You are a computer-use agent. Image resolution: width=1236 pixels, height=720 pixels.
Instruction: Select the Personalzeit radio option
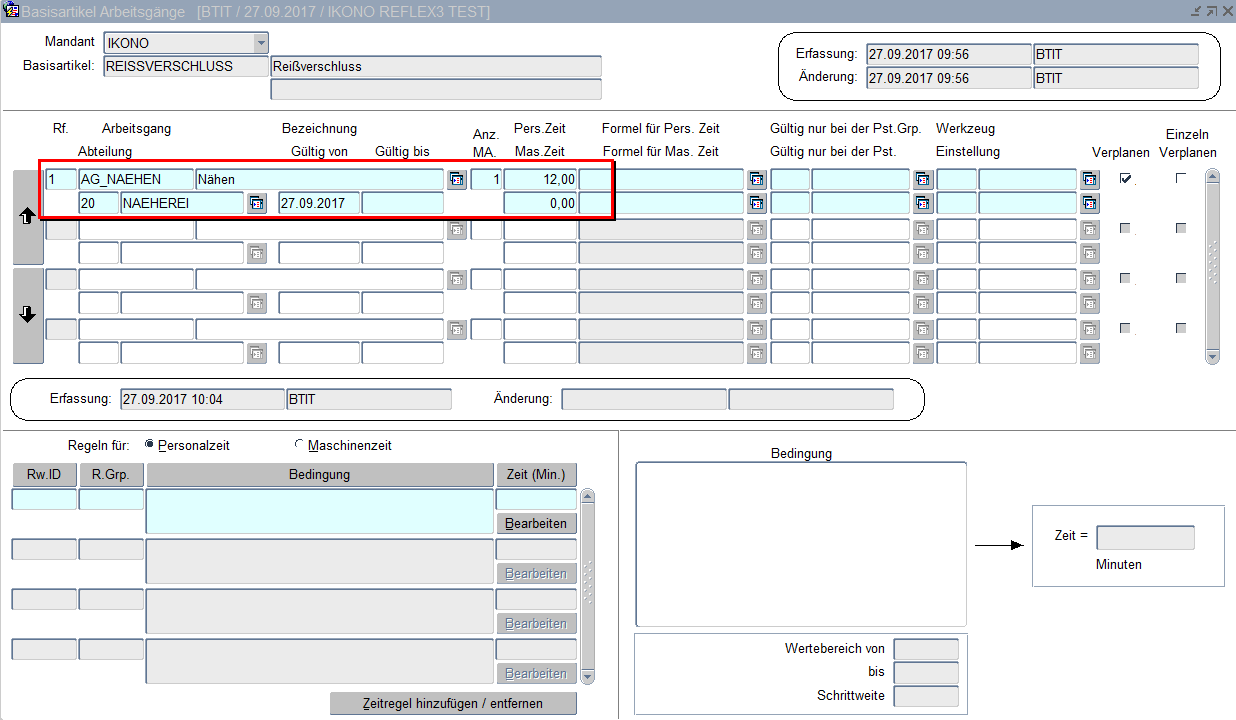click(x=150, y=445)
